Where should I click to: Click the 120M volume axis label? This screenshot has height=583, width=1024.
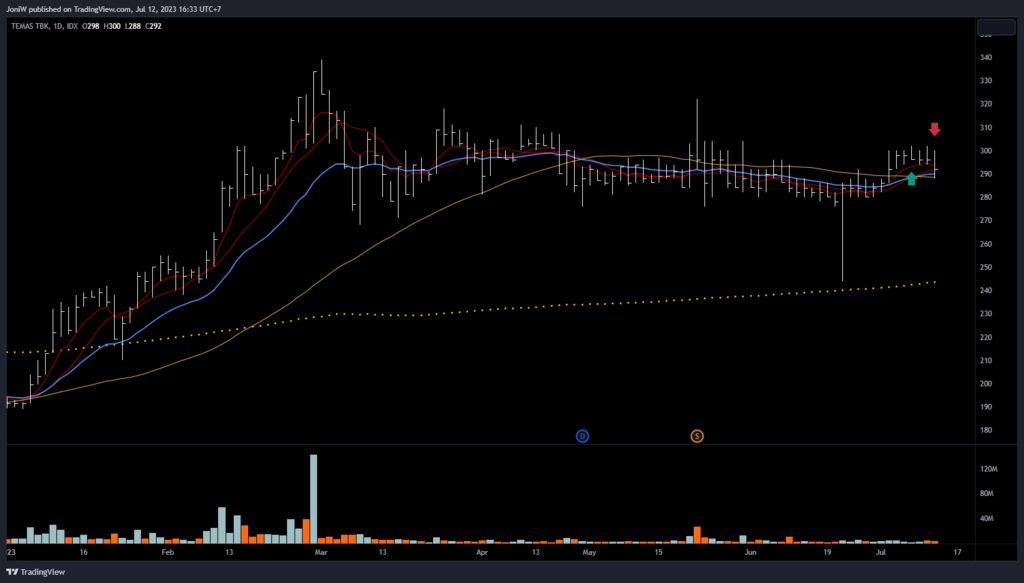tap(989, 469)
